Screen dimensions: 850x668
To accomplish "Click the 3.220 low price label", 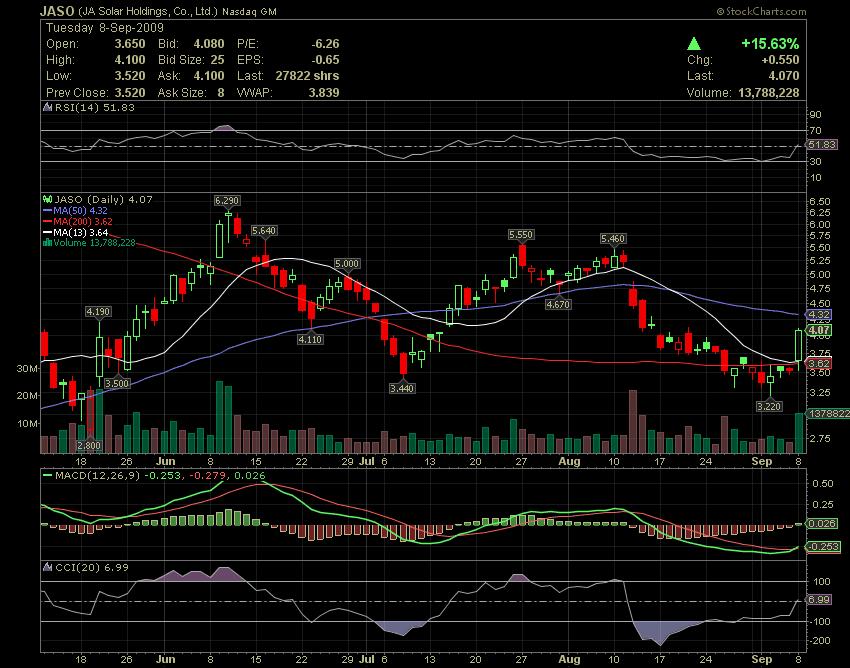I will 769,407.
